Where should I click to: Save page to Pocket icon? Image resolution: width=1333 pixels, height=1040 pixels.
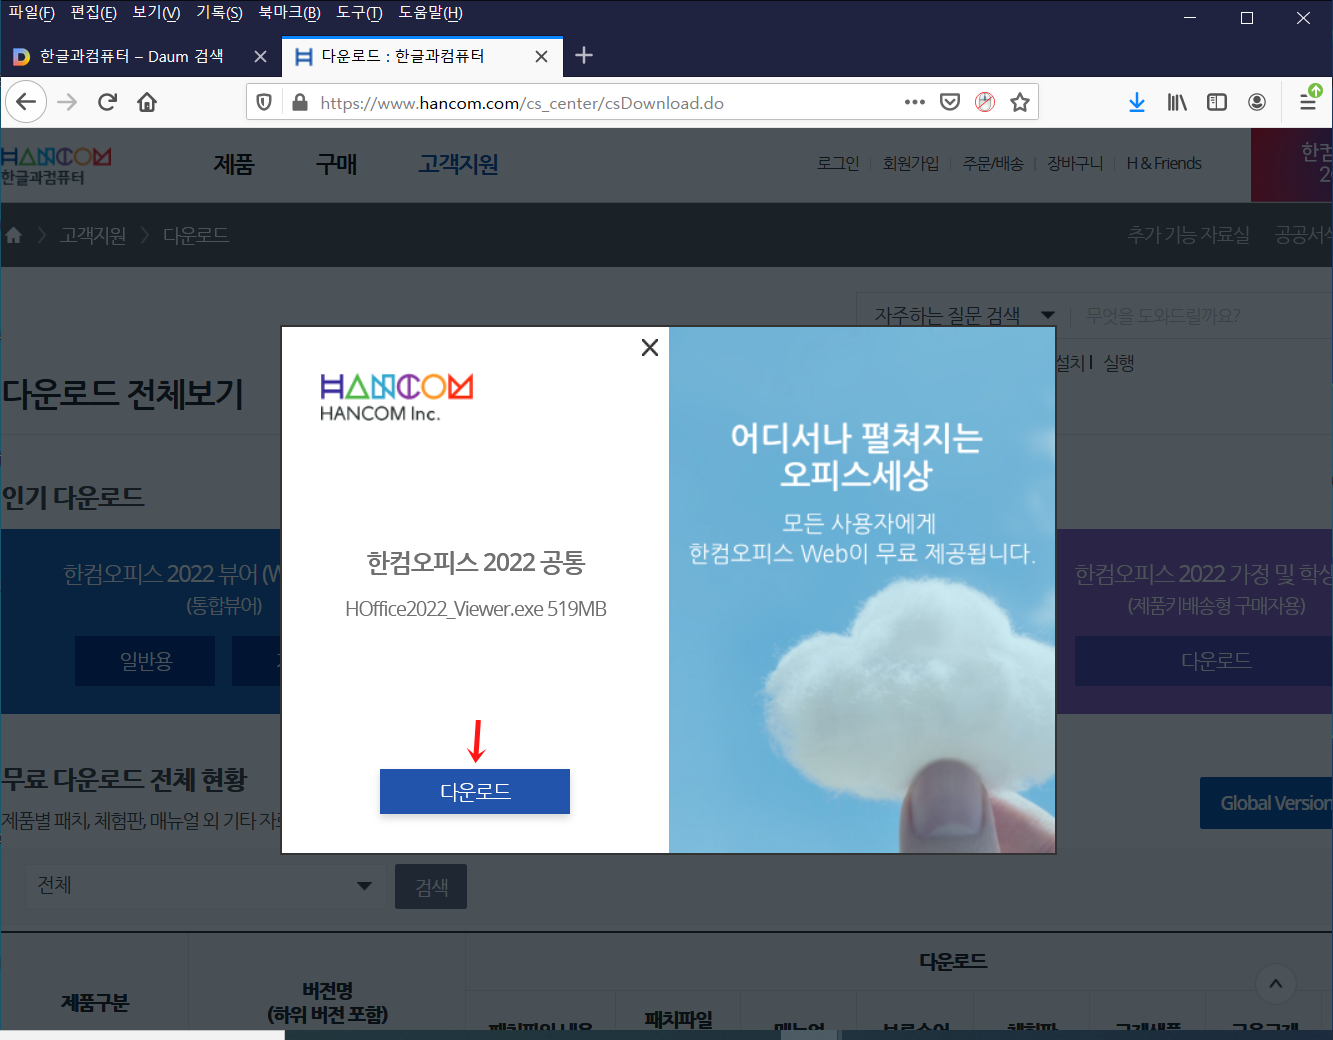tap(950, 102)
